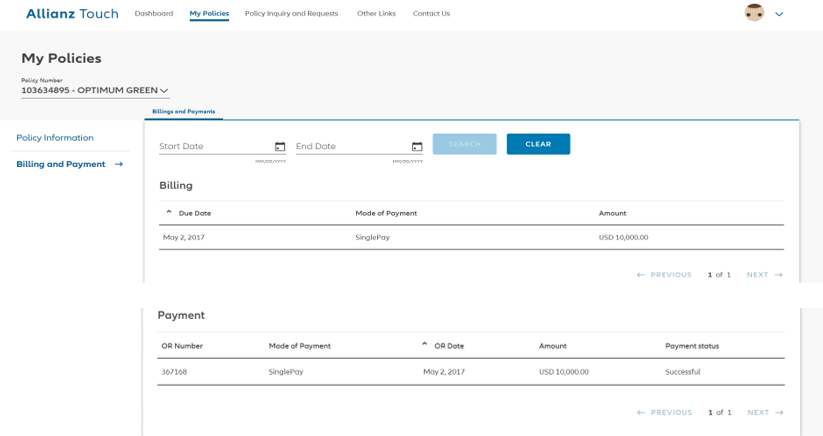Select Policy Information in the sidebar
This screenshot has width=823, height=436.
pos(55,138)
